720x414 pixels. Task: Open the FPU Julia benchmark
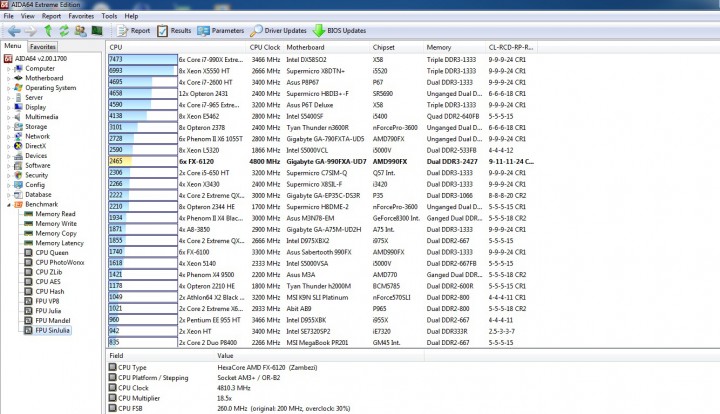click(x=48, y=311)
